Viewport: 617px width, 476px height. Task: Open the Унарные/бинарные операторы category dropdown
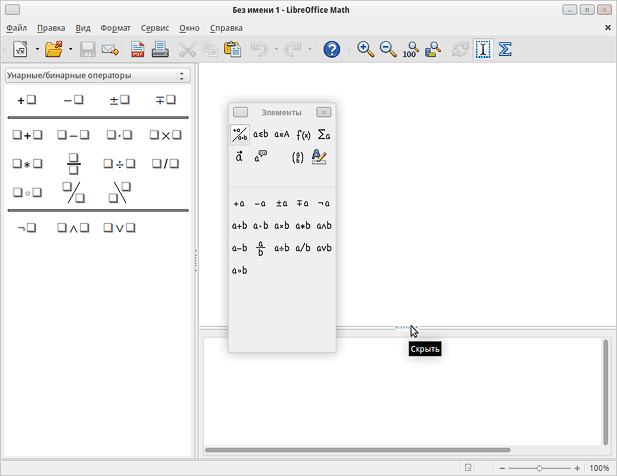coord(98,75)
